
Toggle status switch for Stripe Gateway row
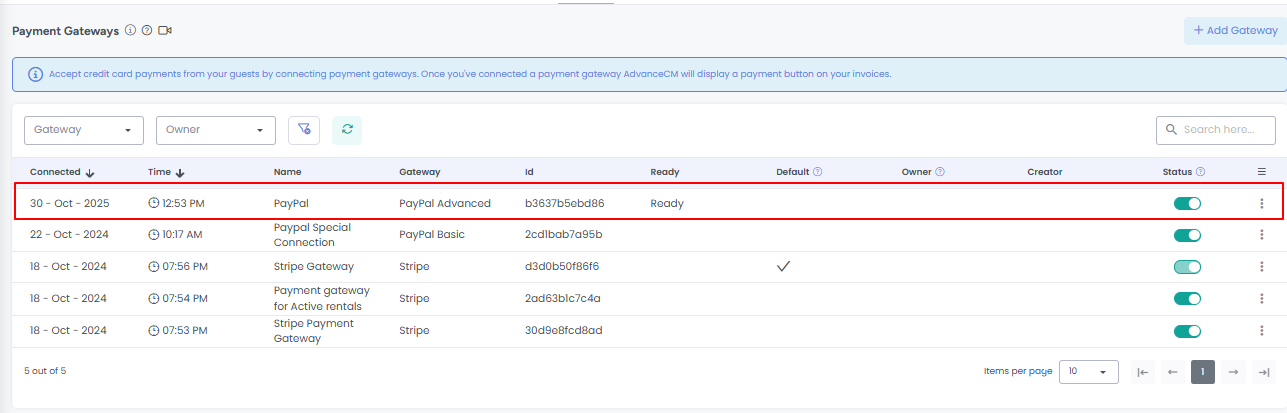click(x=1187, y=267)
